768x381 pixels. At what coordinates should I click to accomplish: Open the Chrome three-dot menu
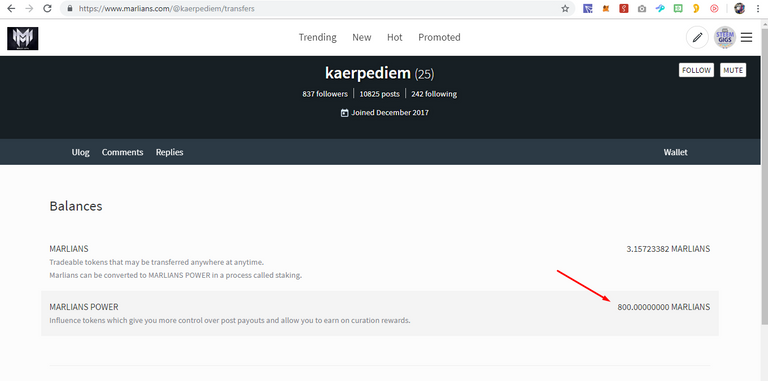point(758,8)
